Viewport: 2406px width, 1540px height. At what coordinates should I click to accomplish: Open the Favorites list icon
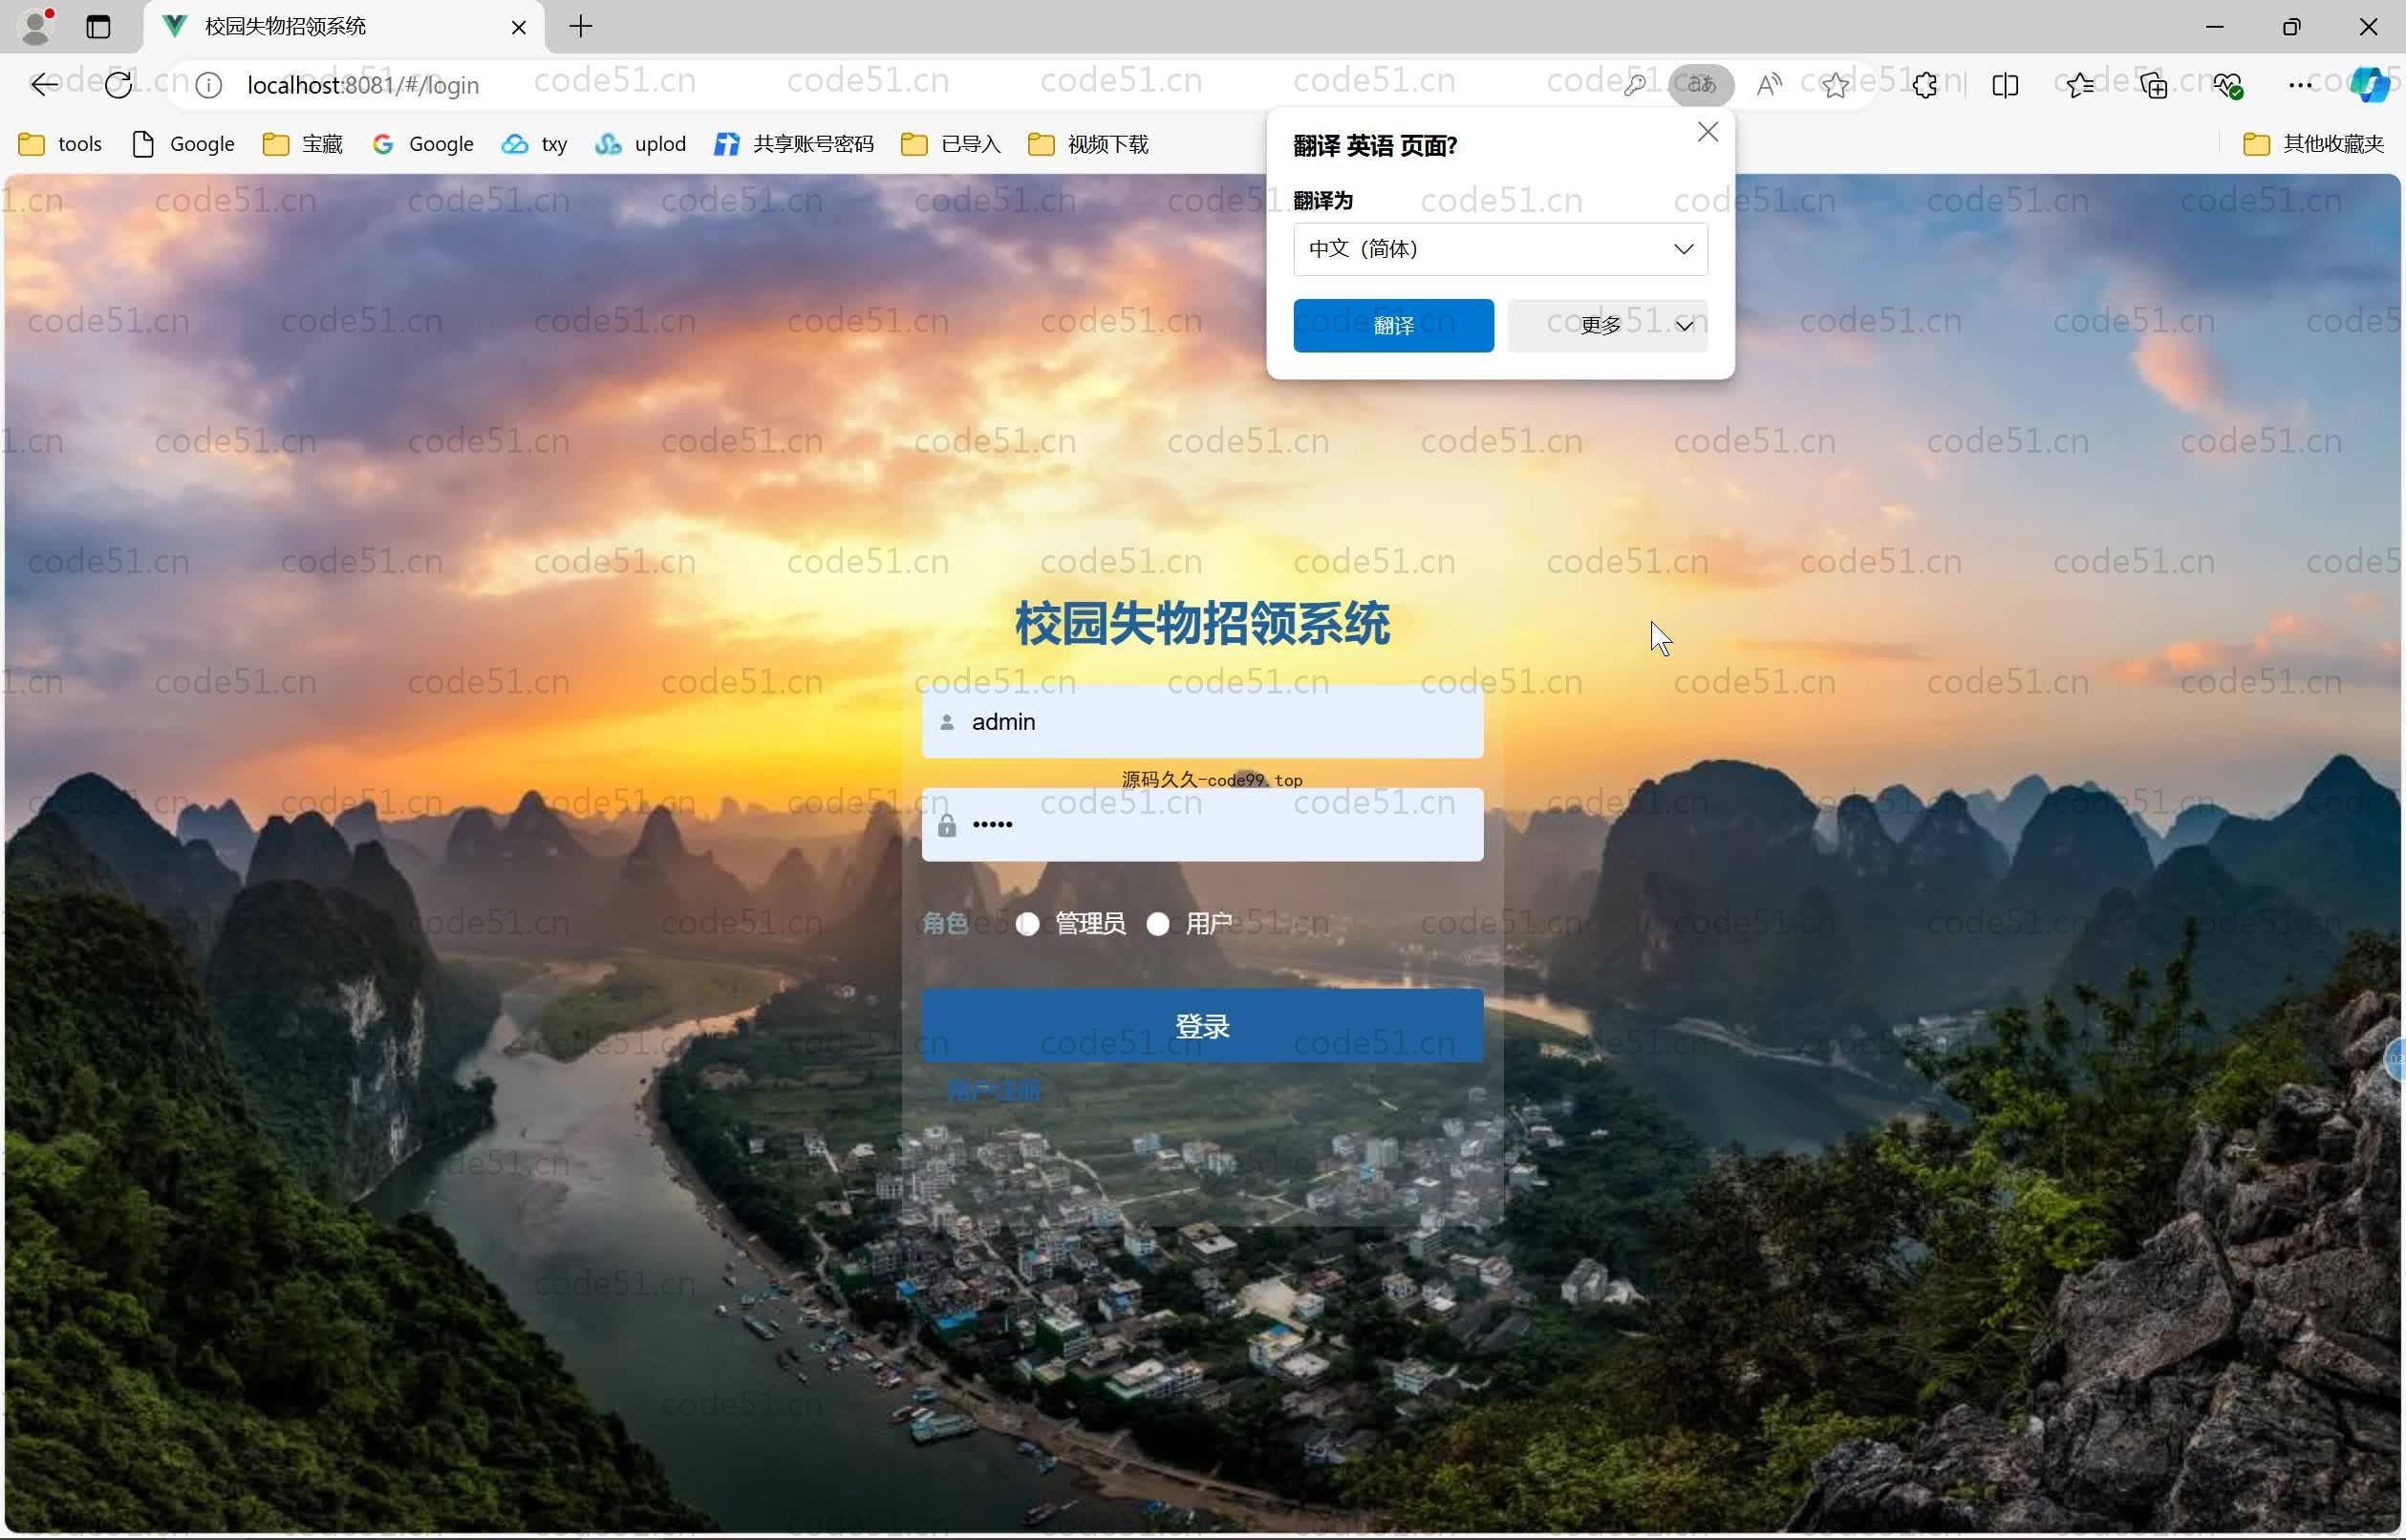2080,85
